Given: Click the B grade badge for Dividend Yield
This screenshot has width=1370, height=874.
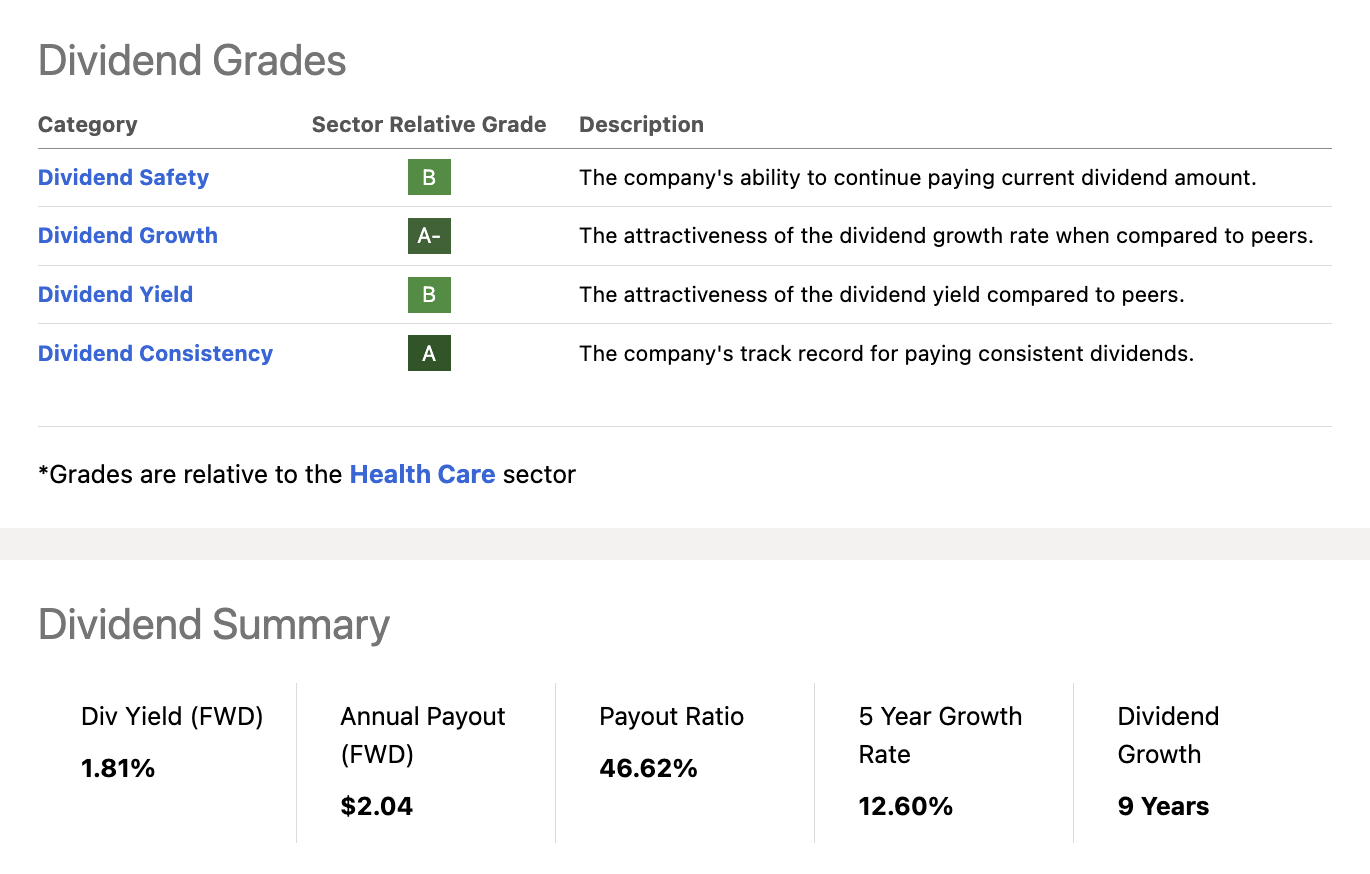Looking at the screenshot, I should [429, 295].
